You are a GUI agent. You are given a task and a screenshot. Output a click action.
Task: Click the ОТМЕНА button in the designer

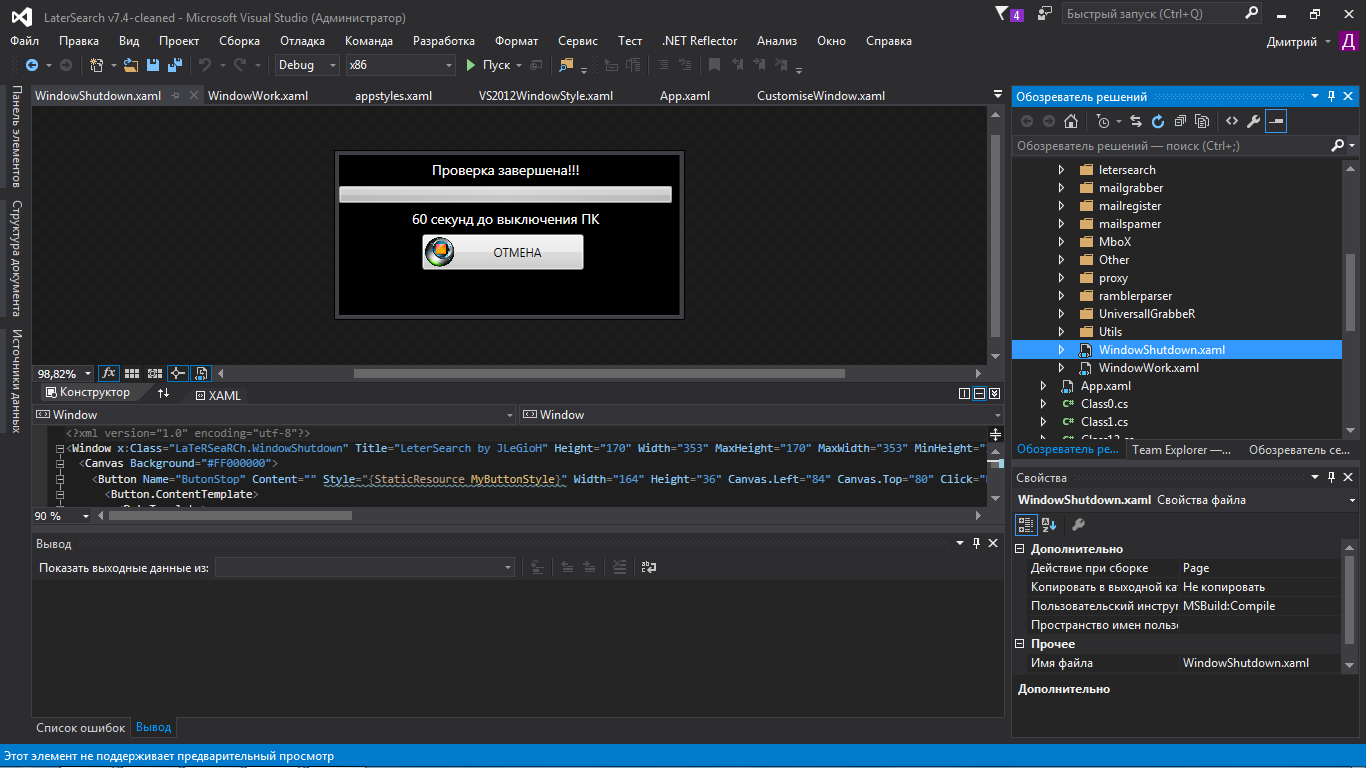[x=503, y=253]
